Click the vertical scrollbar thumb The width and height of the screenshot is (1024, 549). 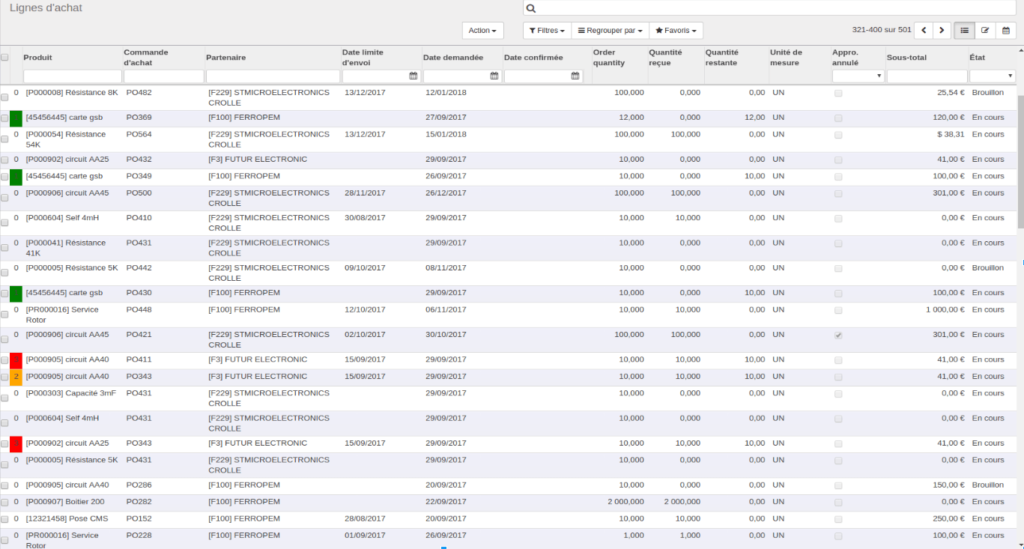(x=1021, y=161)
